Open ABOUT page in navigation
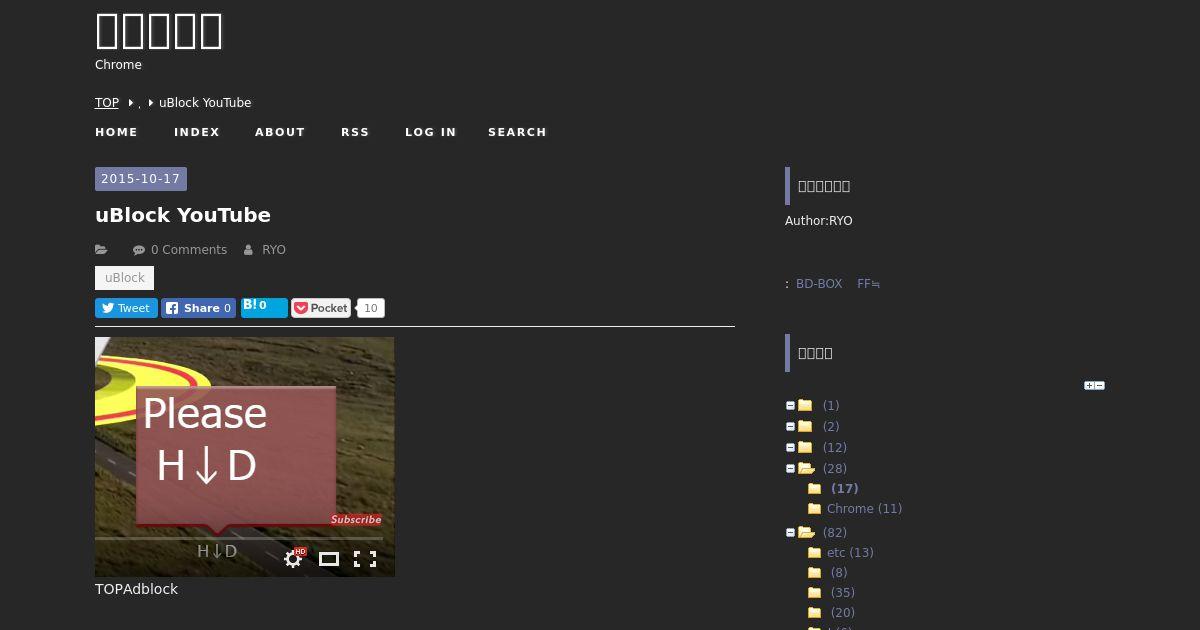The image size is (1200, 630). (280, 132)
